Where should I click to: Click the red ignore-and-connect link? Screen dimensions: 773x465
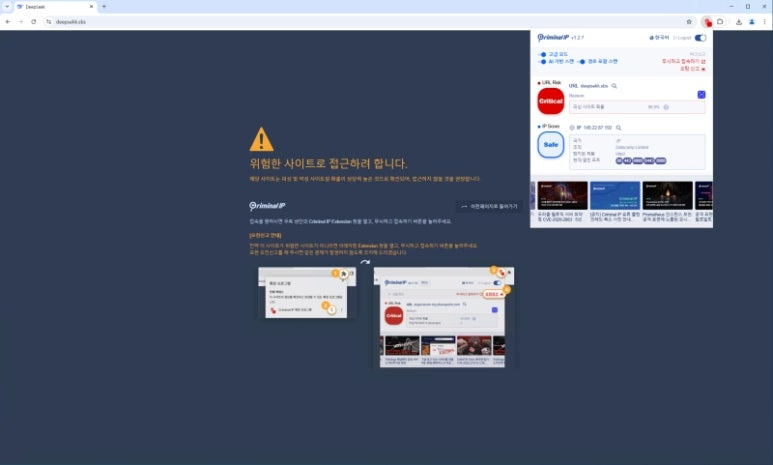point(683,62)
